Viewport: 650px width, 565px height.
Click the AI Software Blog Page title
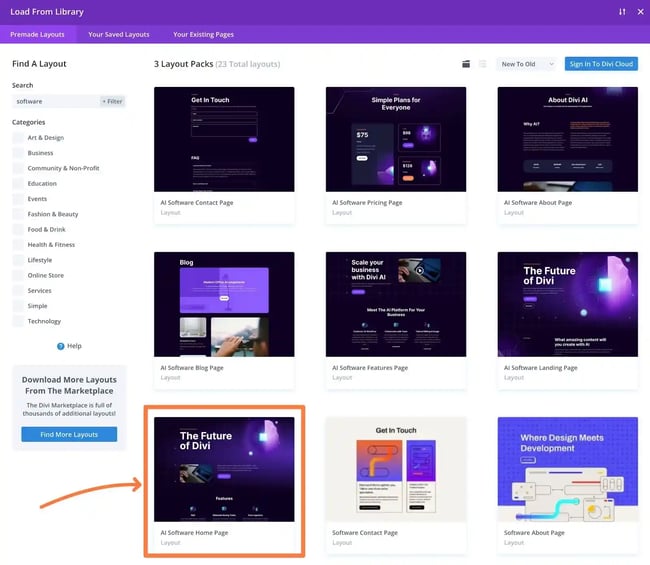(192, 368)
